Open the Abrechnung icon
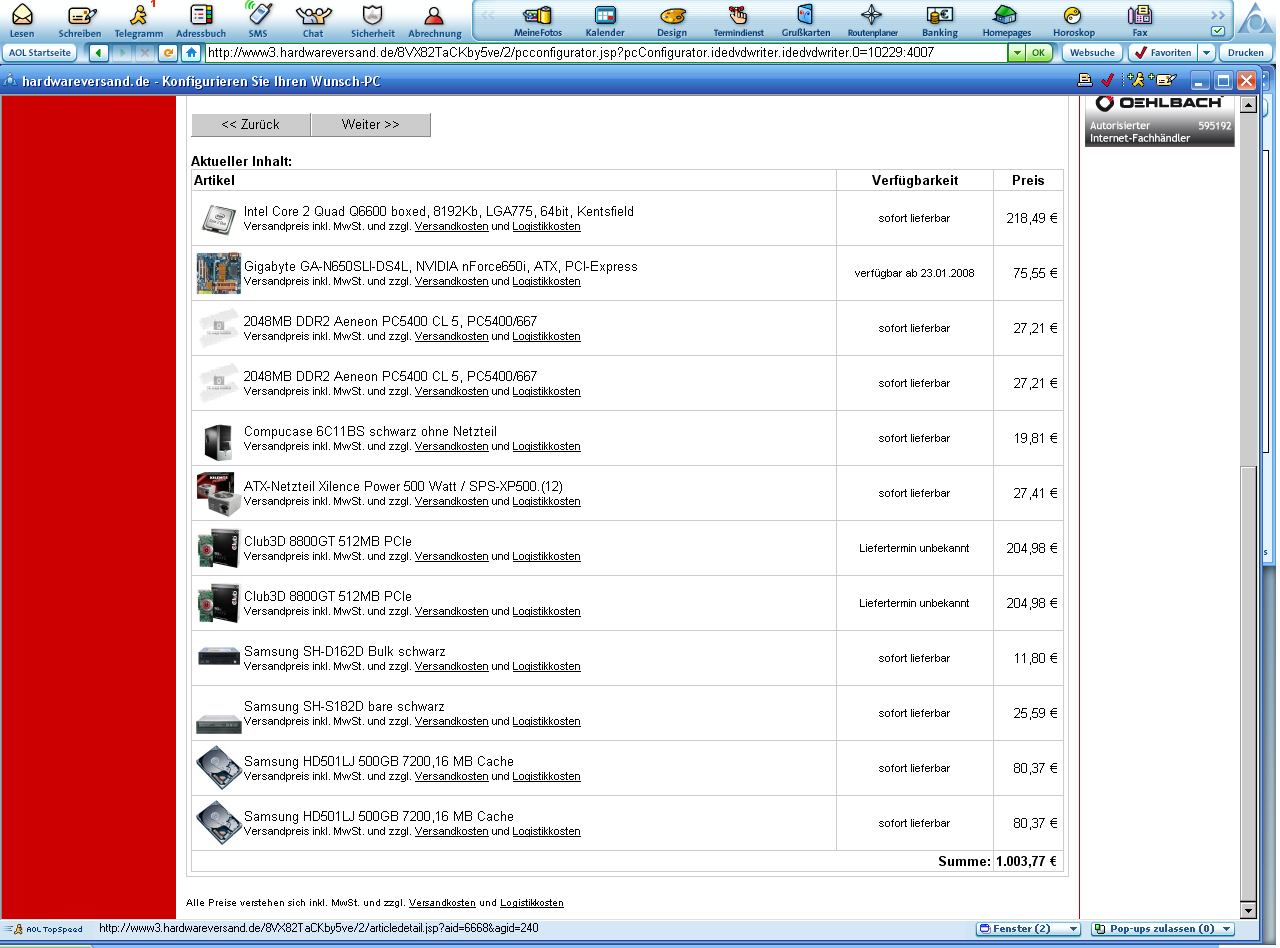The width and height of the screenshot is (1280, 948). tap(434, 15)
